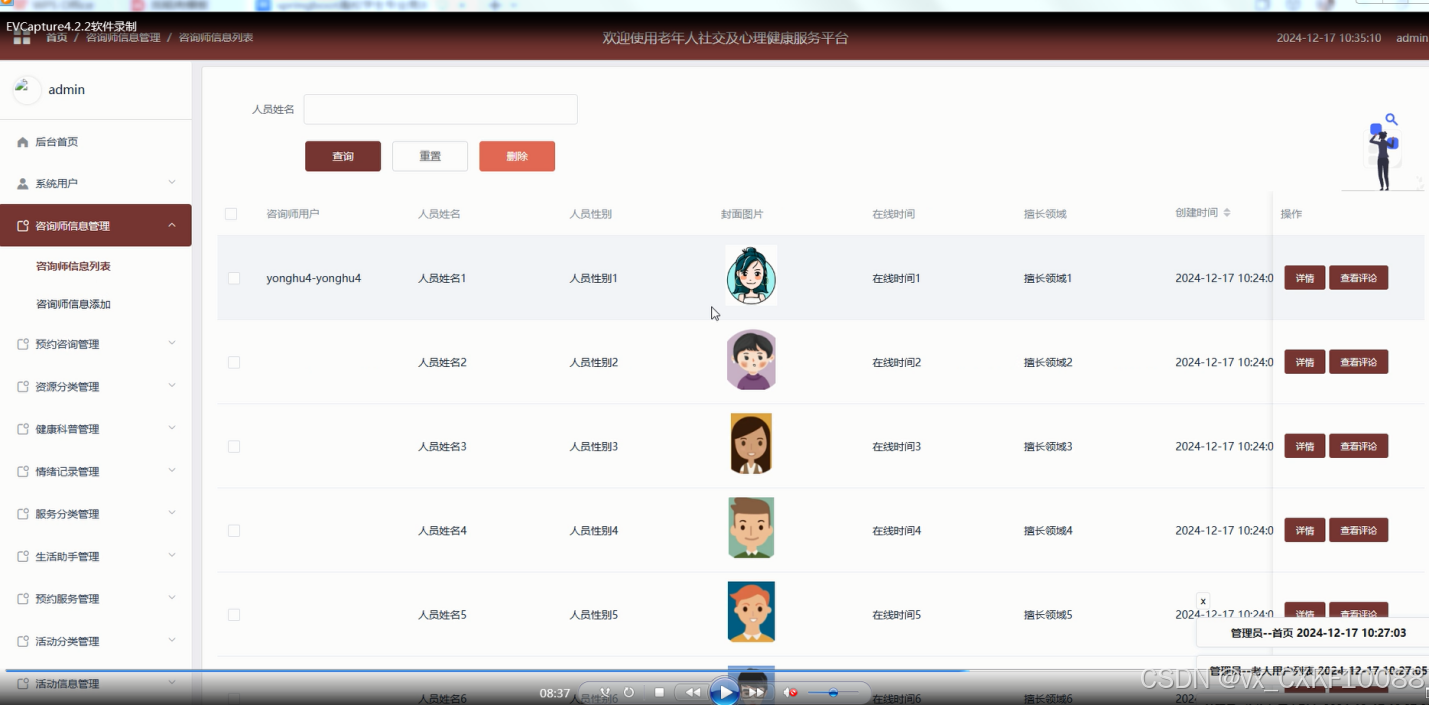Click the 擅长领域3 cell

point(1048,446)
